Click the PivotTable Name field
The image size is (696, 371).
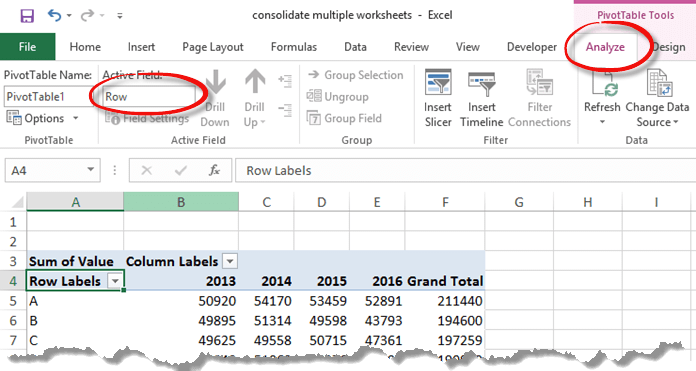click(x=48, y=96)
